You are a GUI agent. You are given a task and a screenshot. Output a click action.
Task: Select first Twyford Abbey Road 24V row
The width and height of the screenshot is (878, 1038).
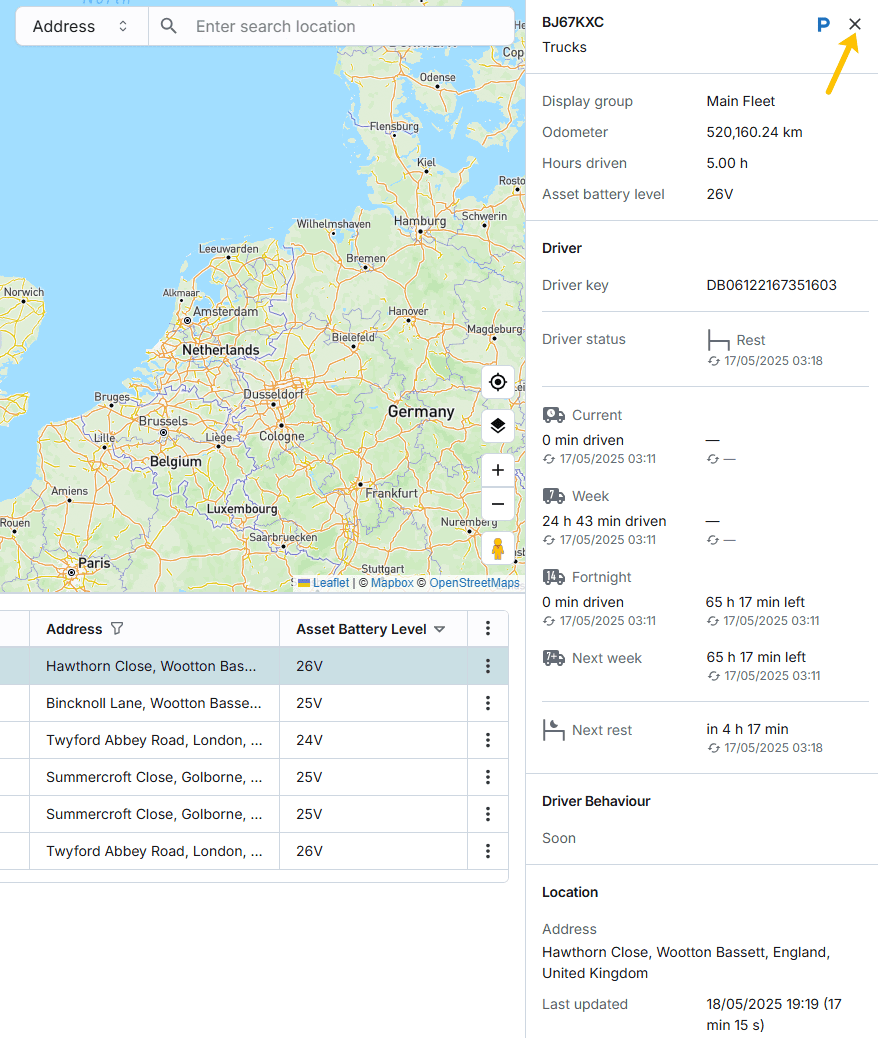coord(154,740)
